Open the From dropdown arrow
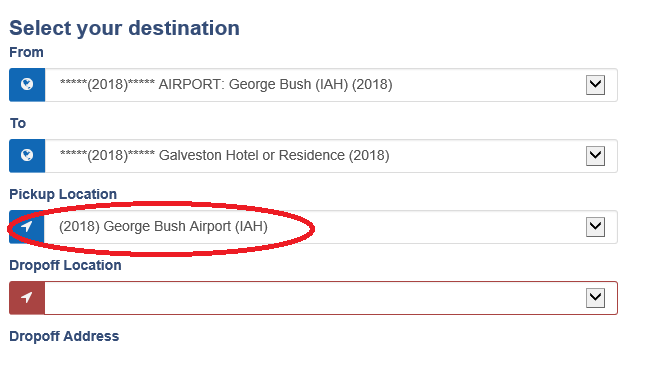 click(x=595, y=85)
